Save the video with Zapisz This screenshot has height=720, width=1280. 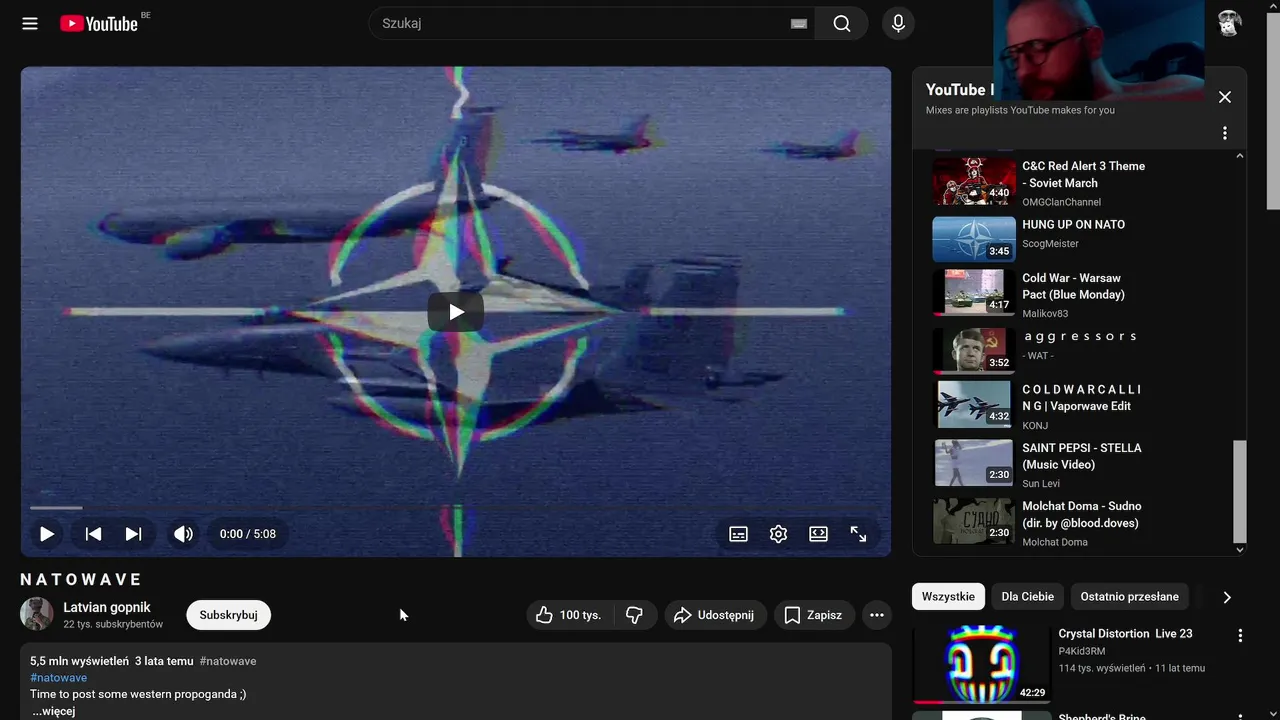(x=814, y=615)
